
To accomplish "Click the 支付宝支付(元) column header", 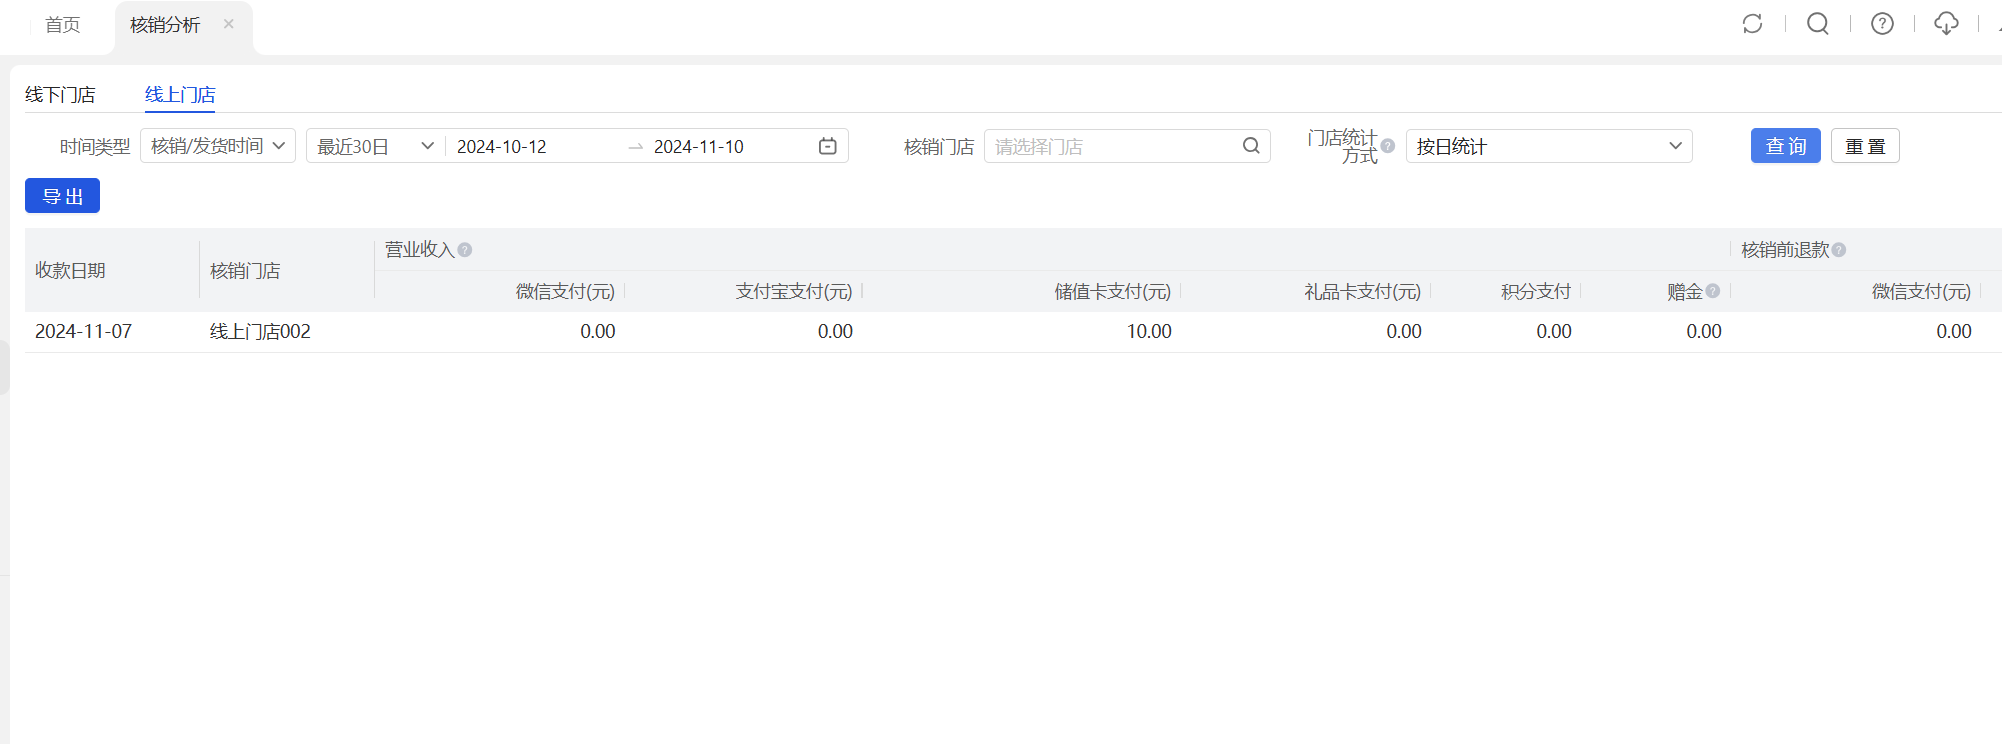I will (794, 291).
